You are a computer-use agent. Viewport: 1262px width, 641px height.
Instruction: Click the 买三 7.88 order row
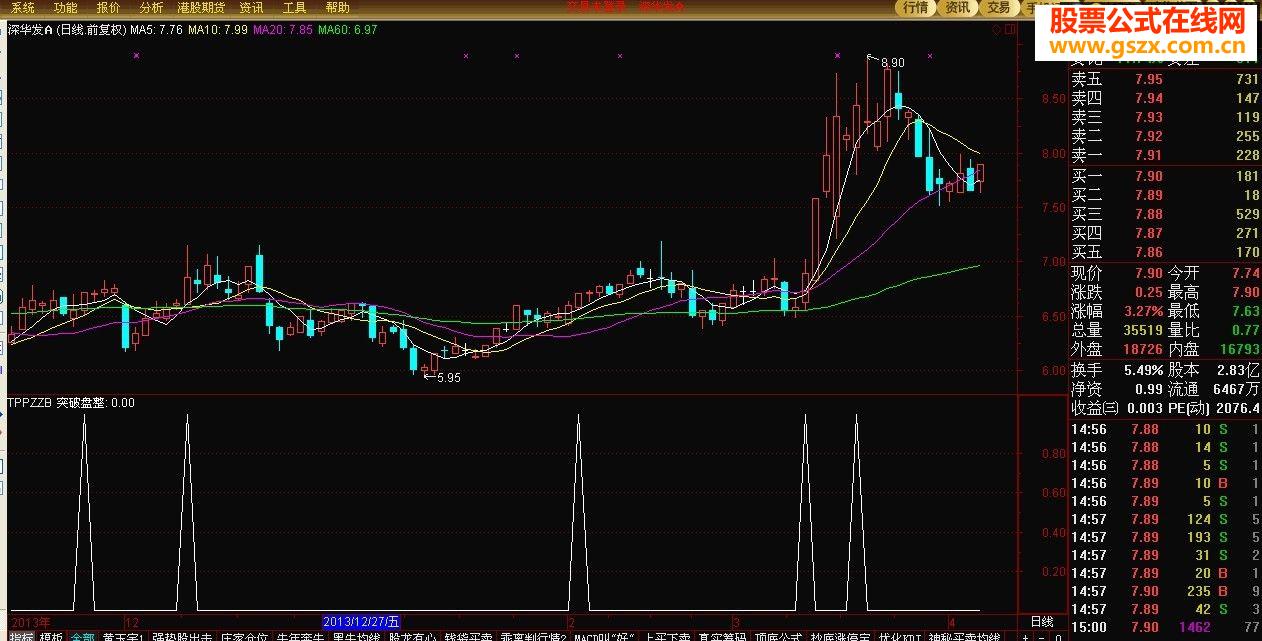1165,214
